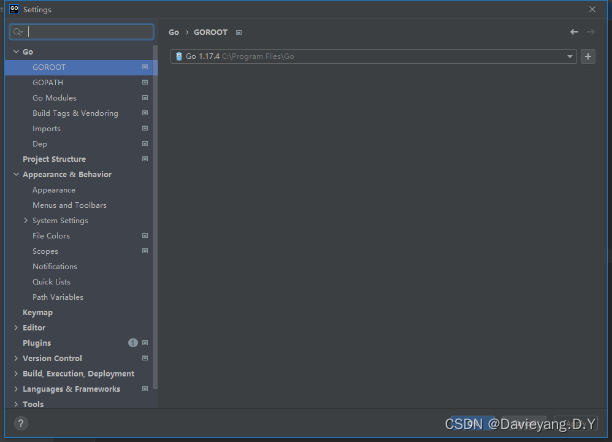Click the project icon beside GOPATH
This screenshot has width=612, height=442.
[x=145, y=82]
